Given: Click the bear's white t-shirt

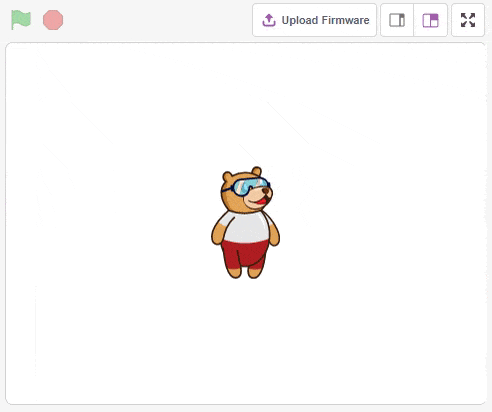Looking at the screenshot, I should [x=247, y=227].
